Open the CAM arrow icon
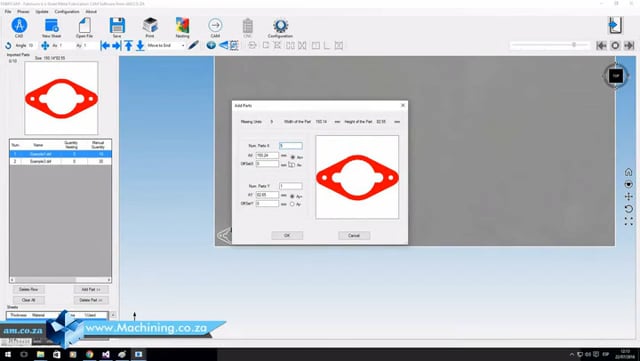 pos(215,25)
